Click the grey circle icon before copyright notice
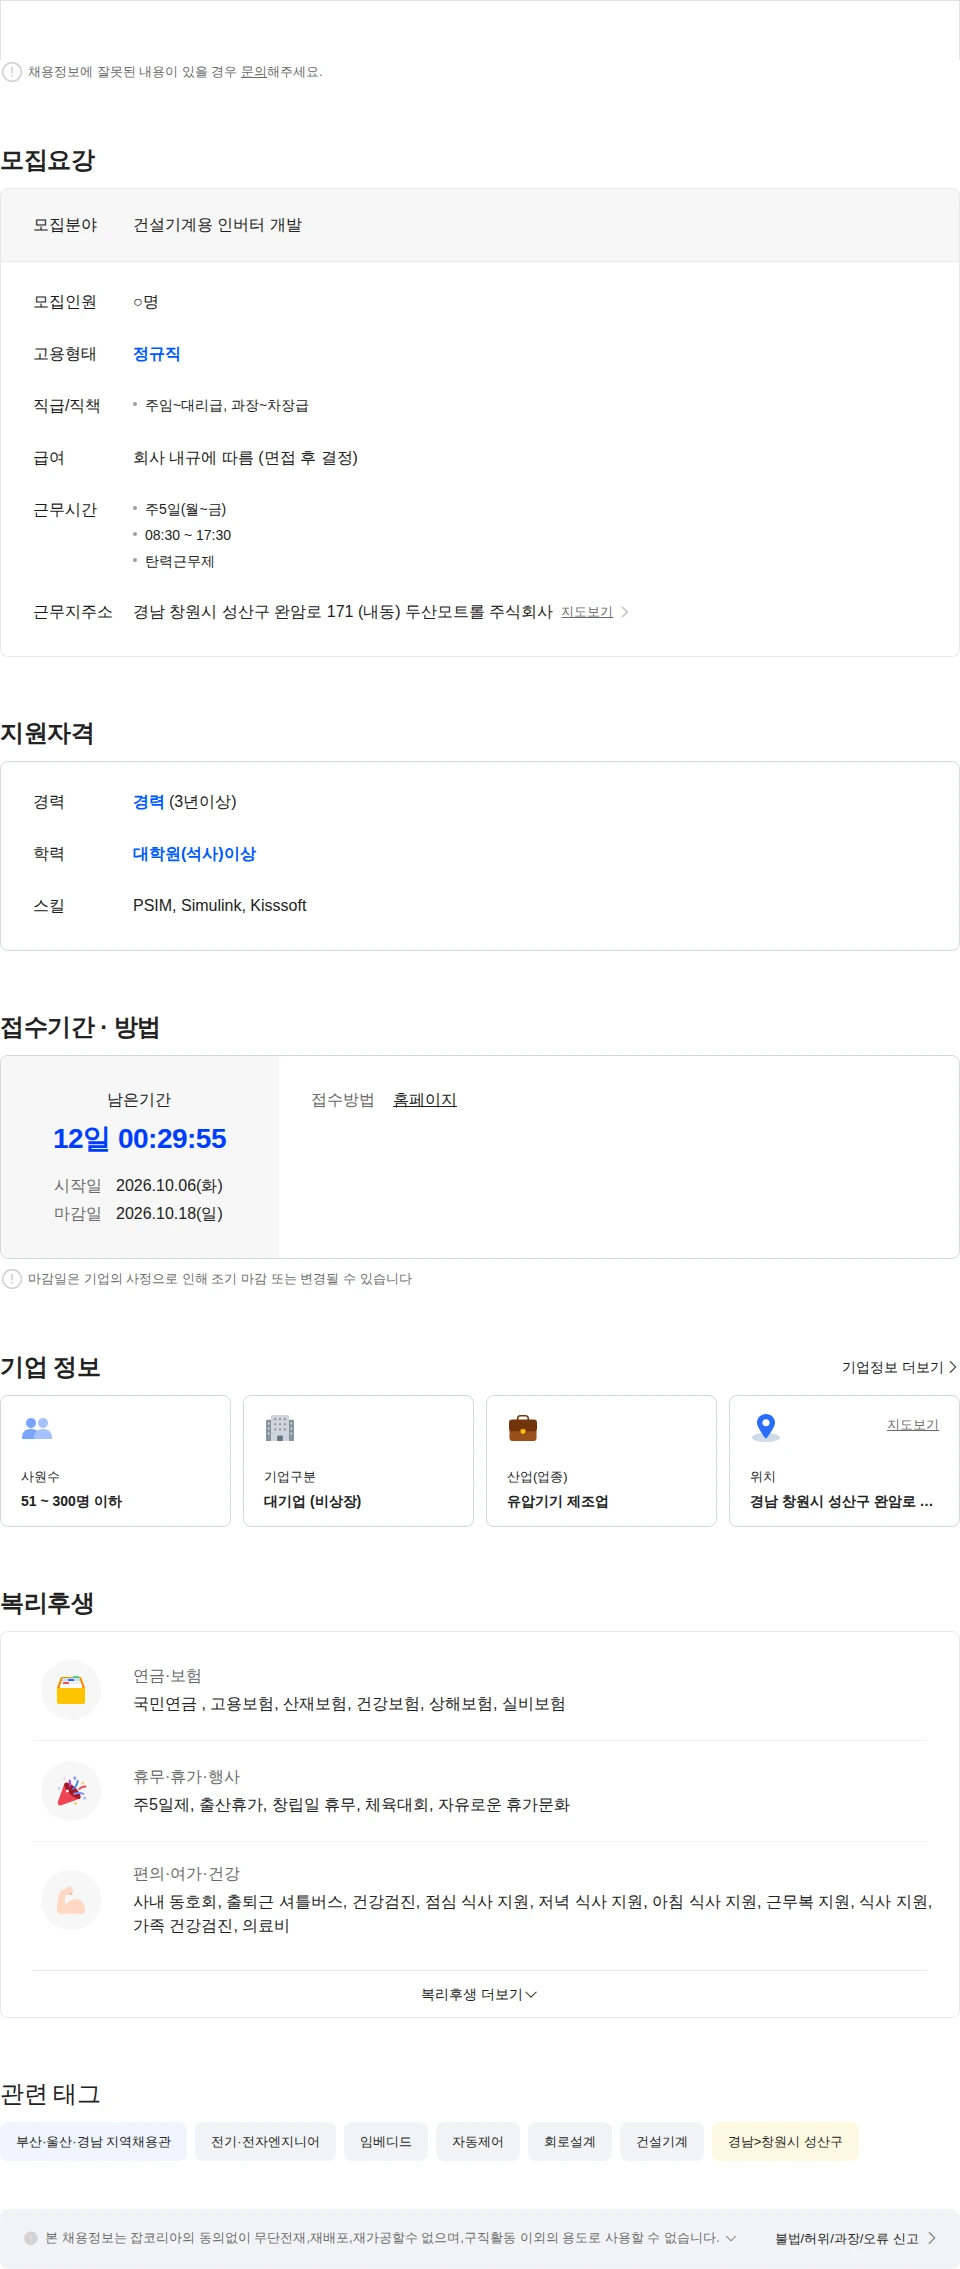 (x=31, y=2238)
